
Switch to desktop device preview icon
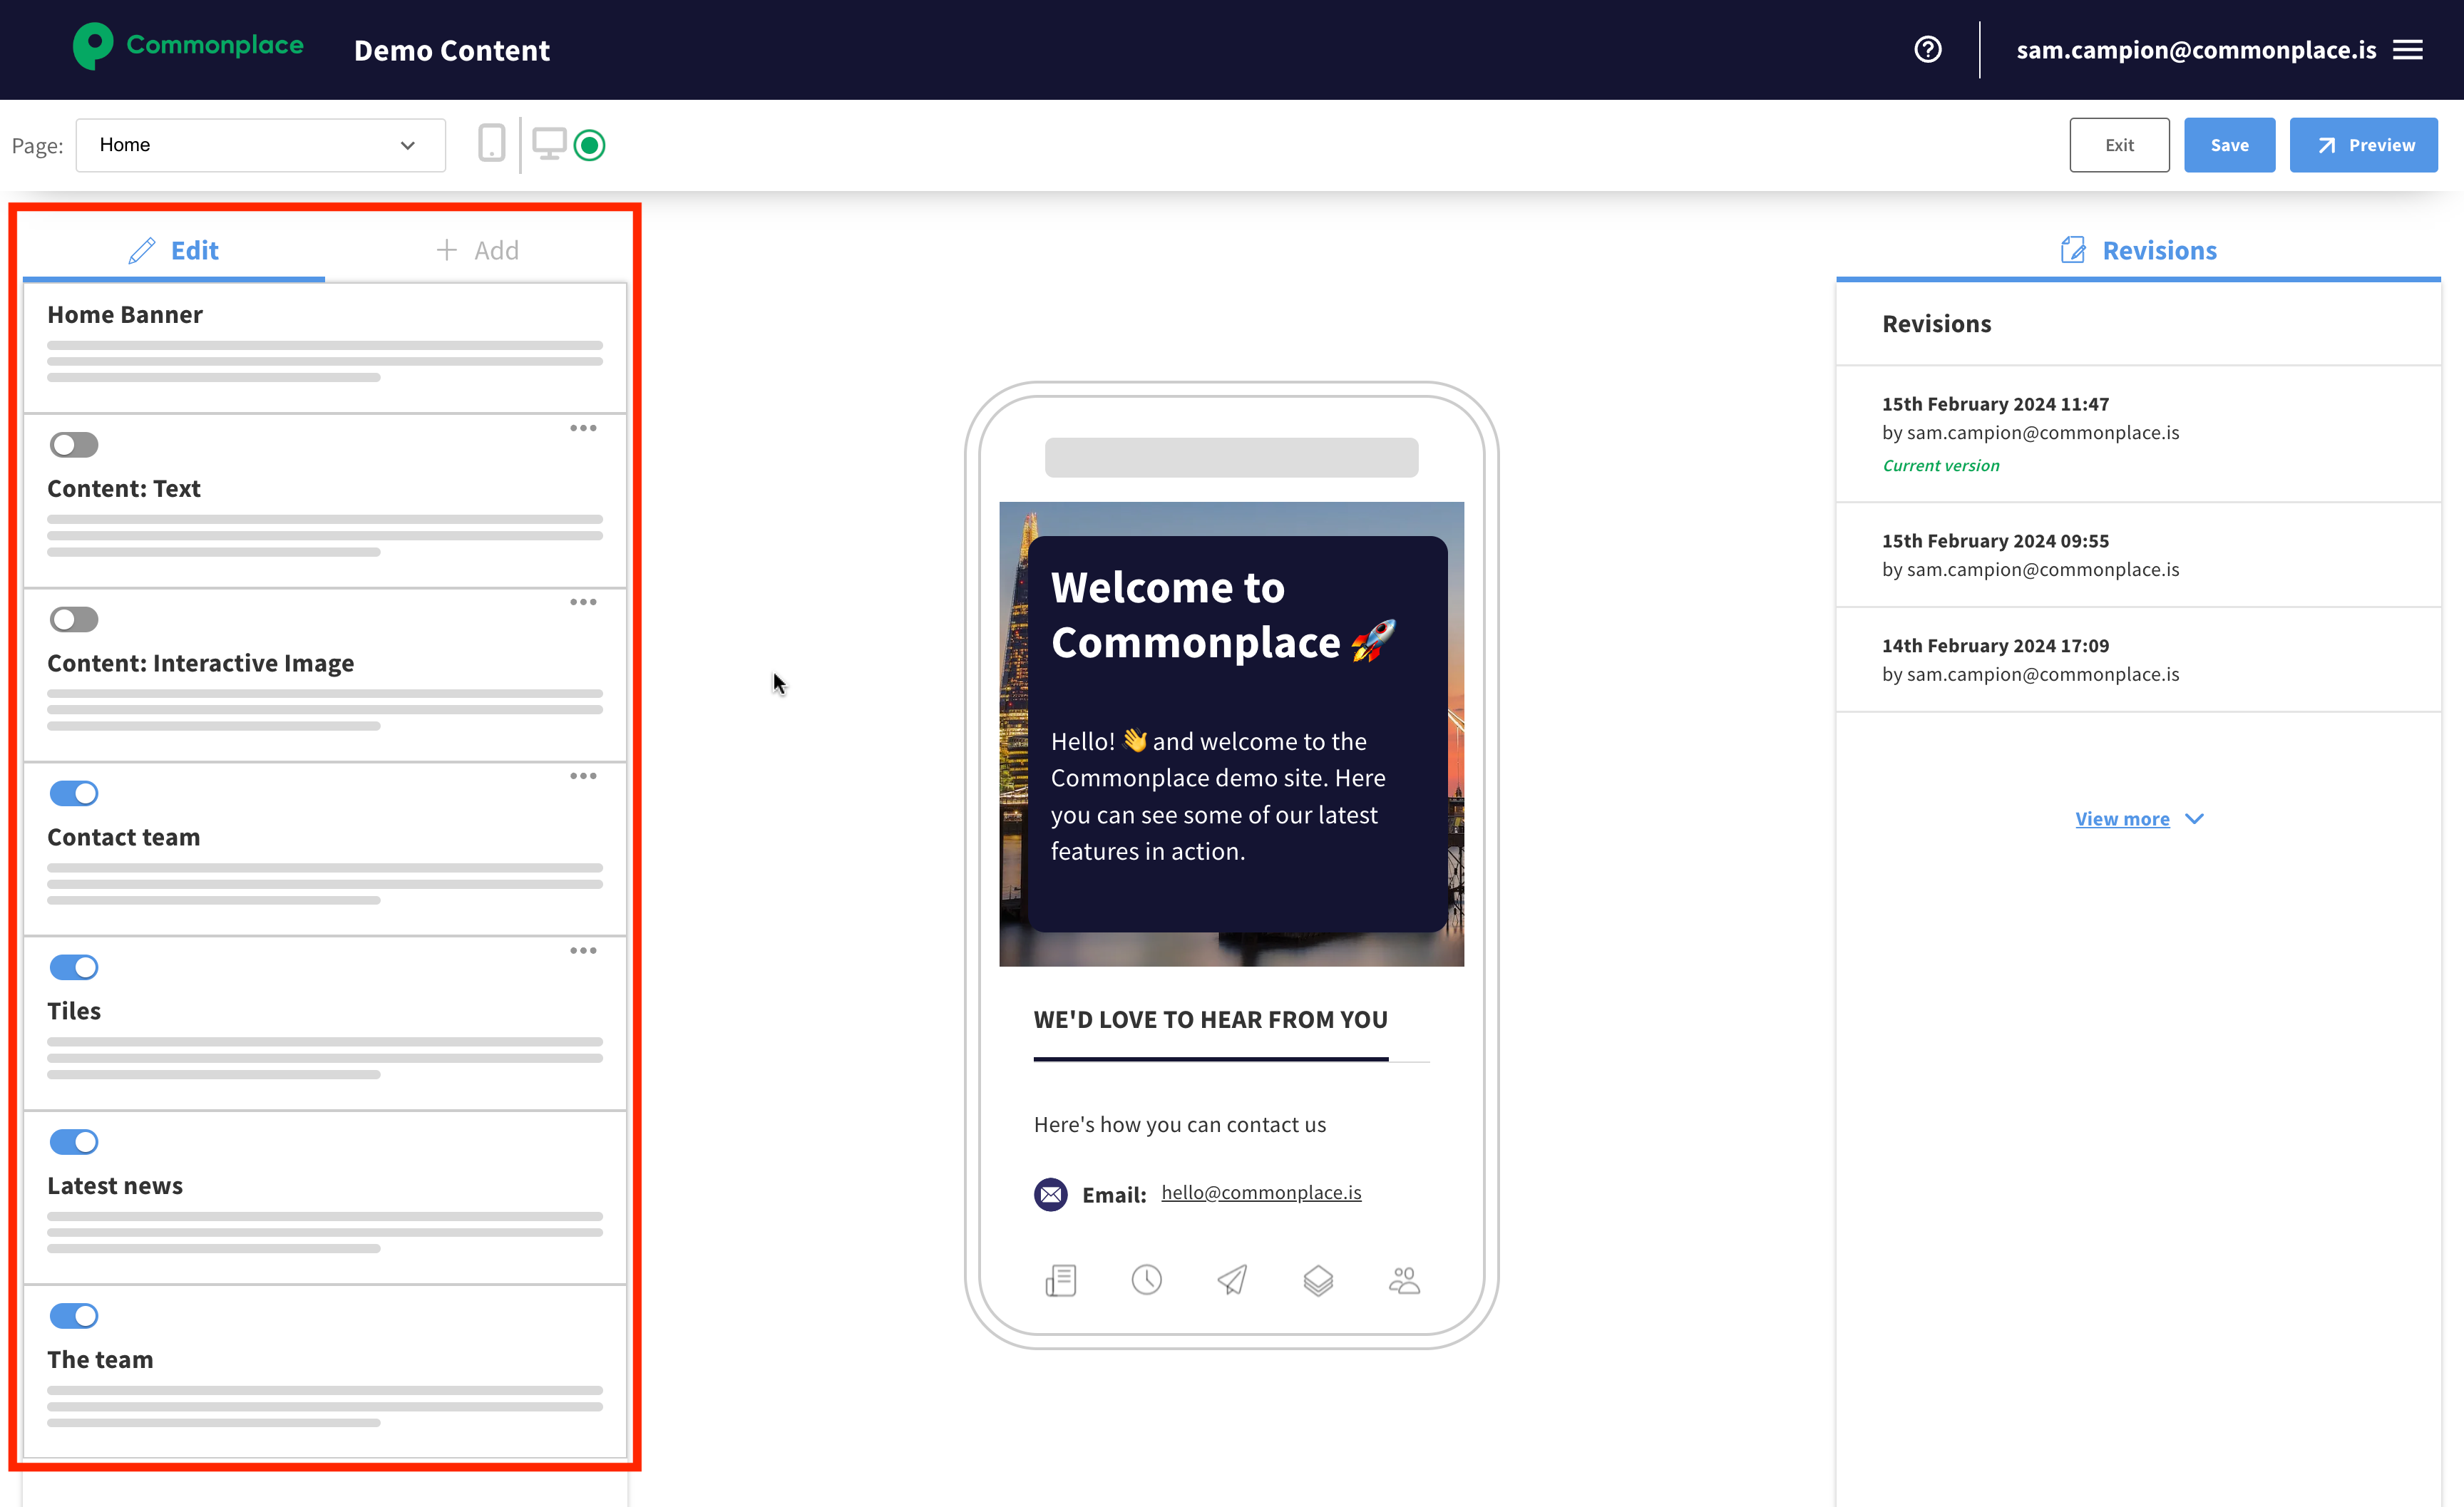tap(549, 144)
